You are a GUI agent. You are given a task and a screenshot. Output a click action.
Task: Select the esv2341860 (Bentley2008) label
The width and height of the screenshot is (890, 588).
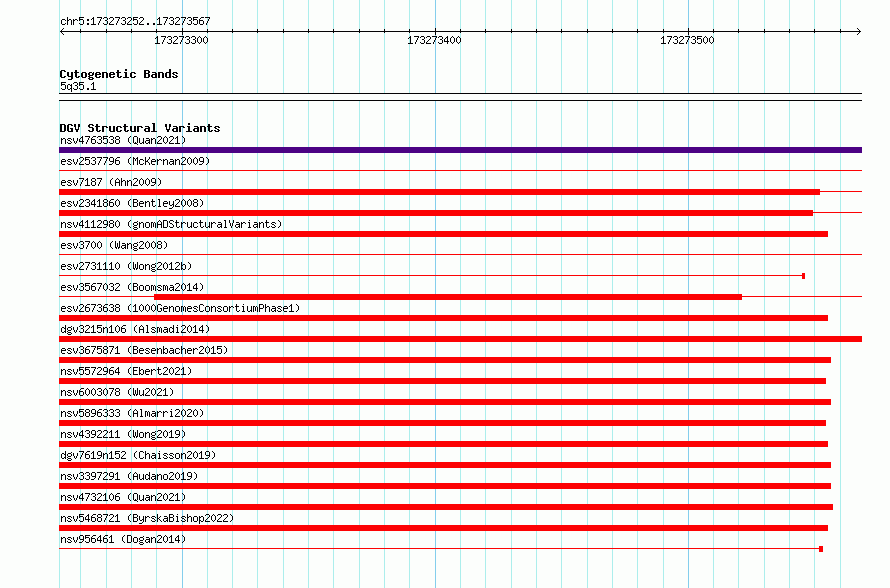[x=132, y=203]
